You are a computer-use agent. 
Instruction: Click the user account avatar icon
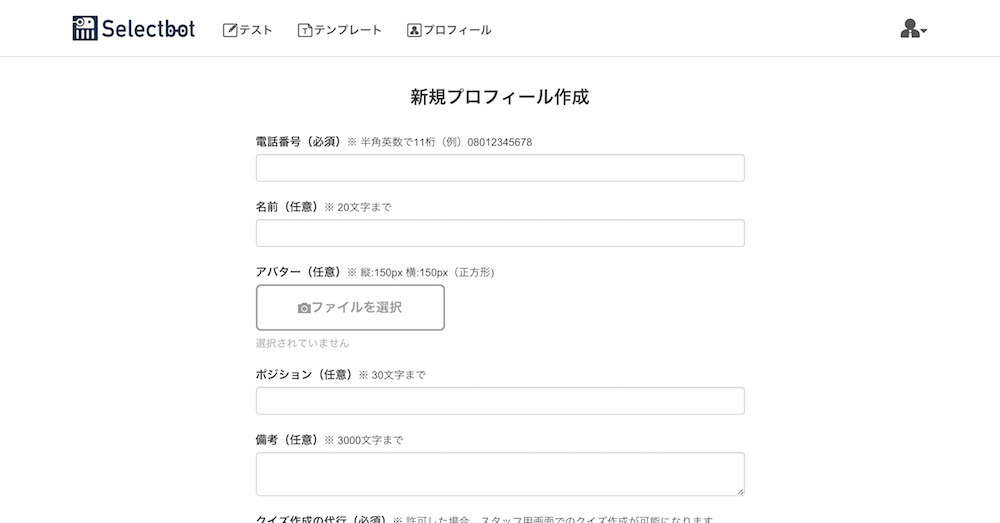[x=909, y=29]
